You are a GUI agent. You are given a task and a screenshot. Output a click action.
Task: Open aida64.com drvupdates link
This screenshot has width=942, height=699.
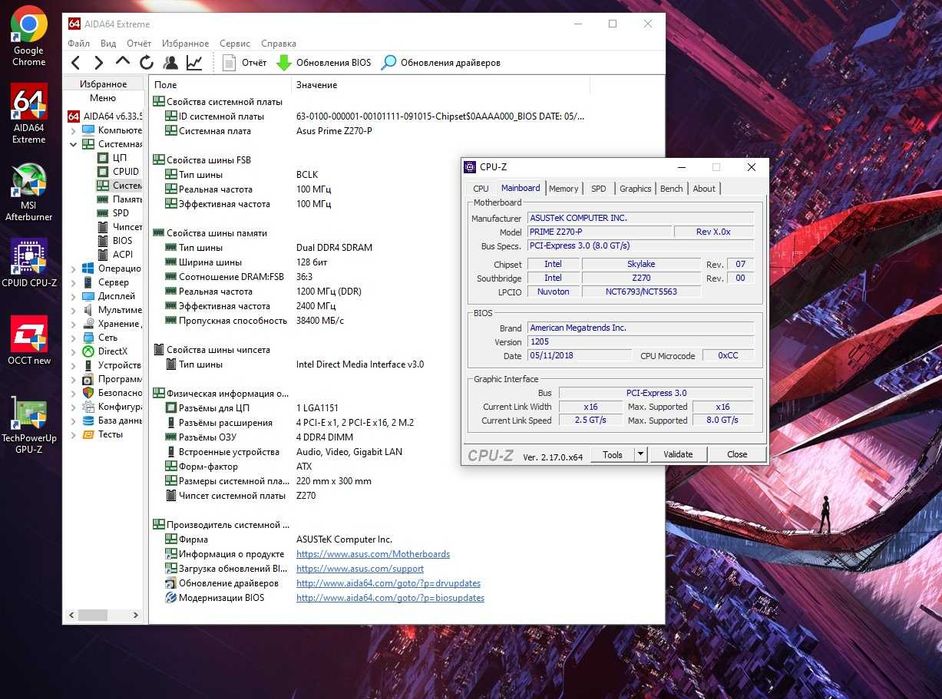pyautogui.click(x=388, y=583)
